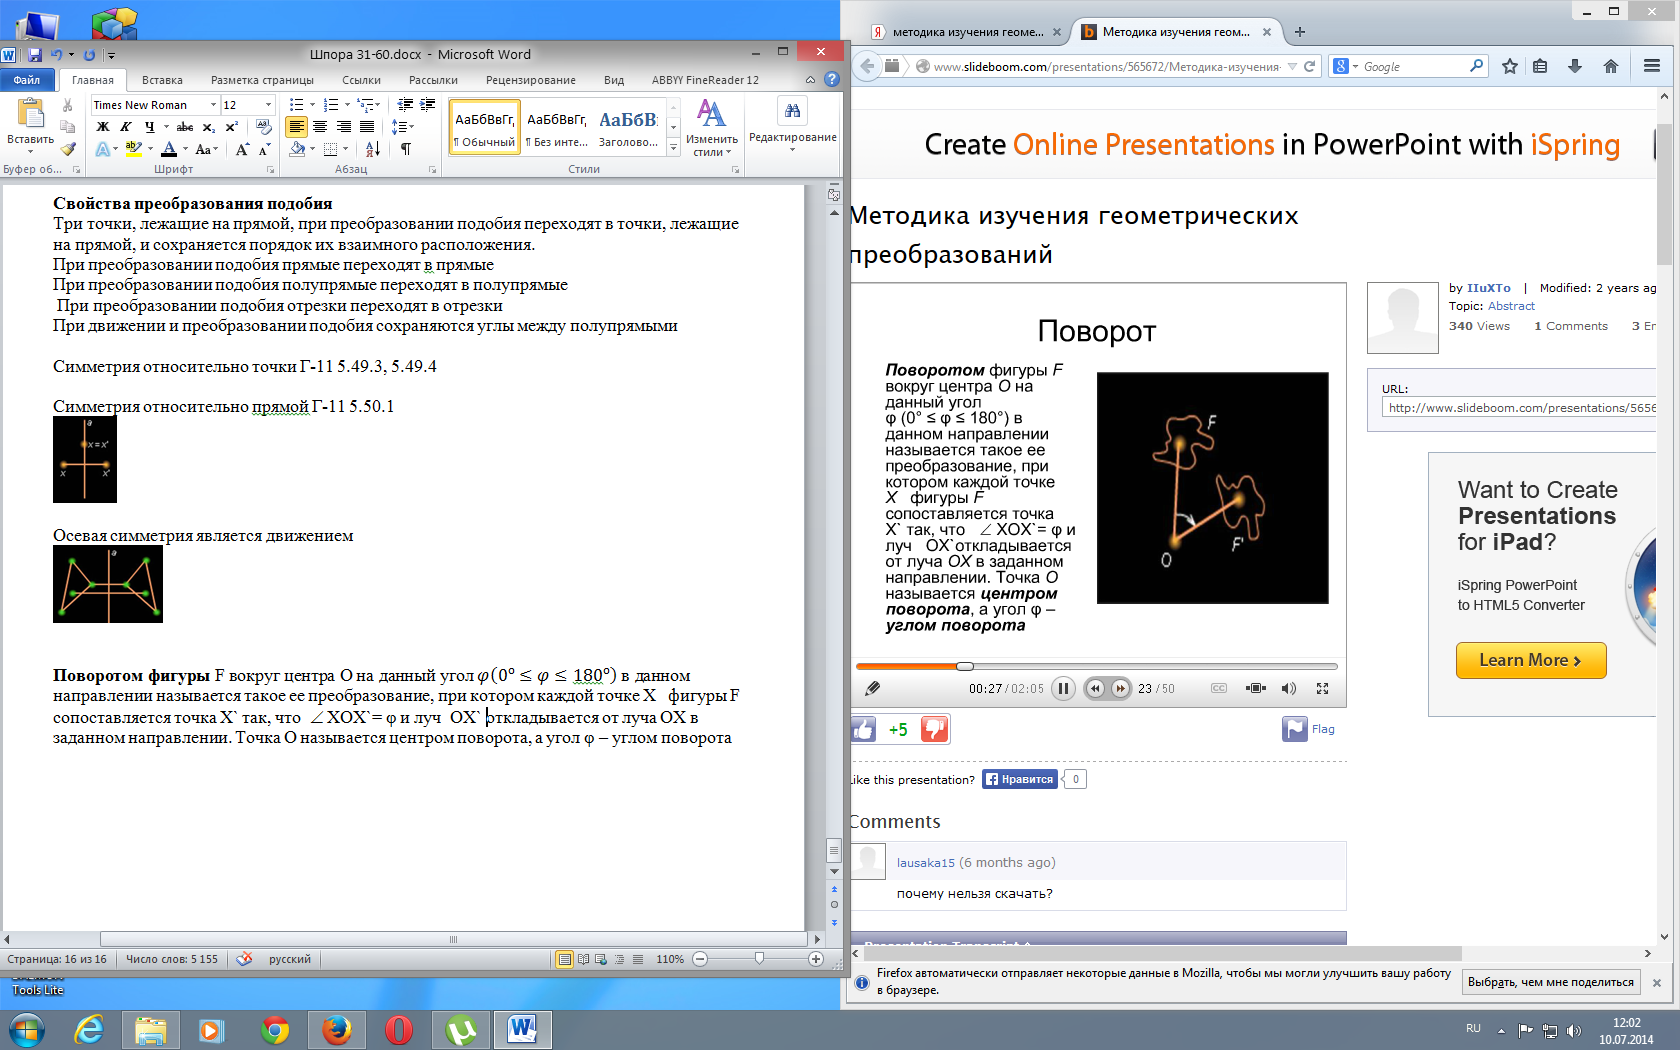1680x1050 pixels.
Task: Open Word Help question mark
Action: click(831, 79)
